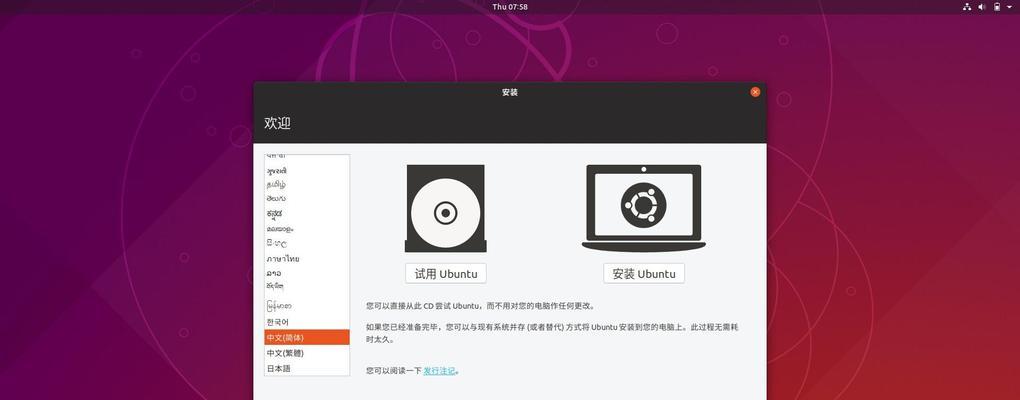1020x400 pixels.
Task: Click the 试用 Ubuntu button
Action: click(x=446, y=274)
